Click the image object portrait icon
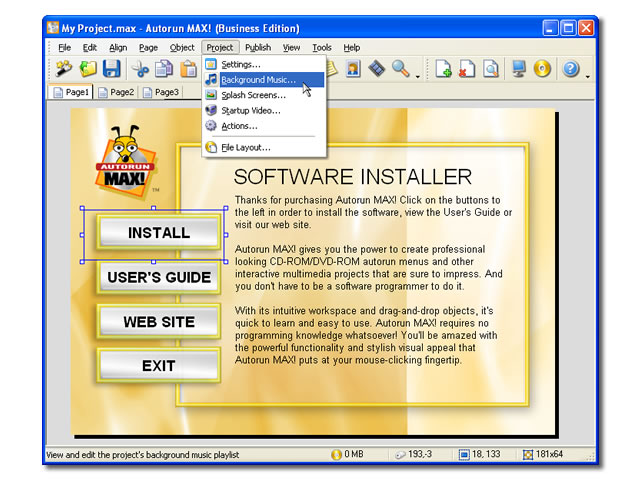 click(x=353, y=69)
